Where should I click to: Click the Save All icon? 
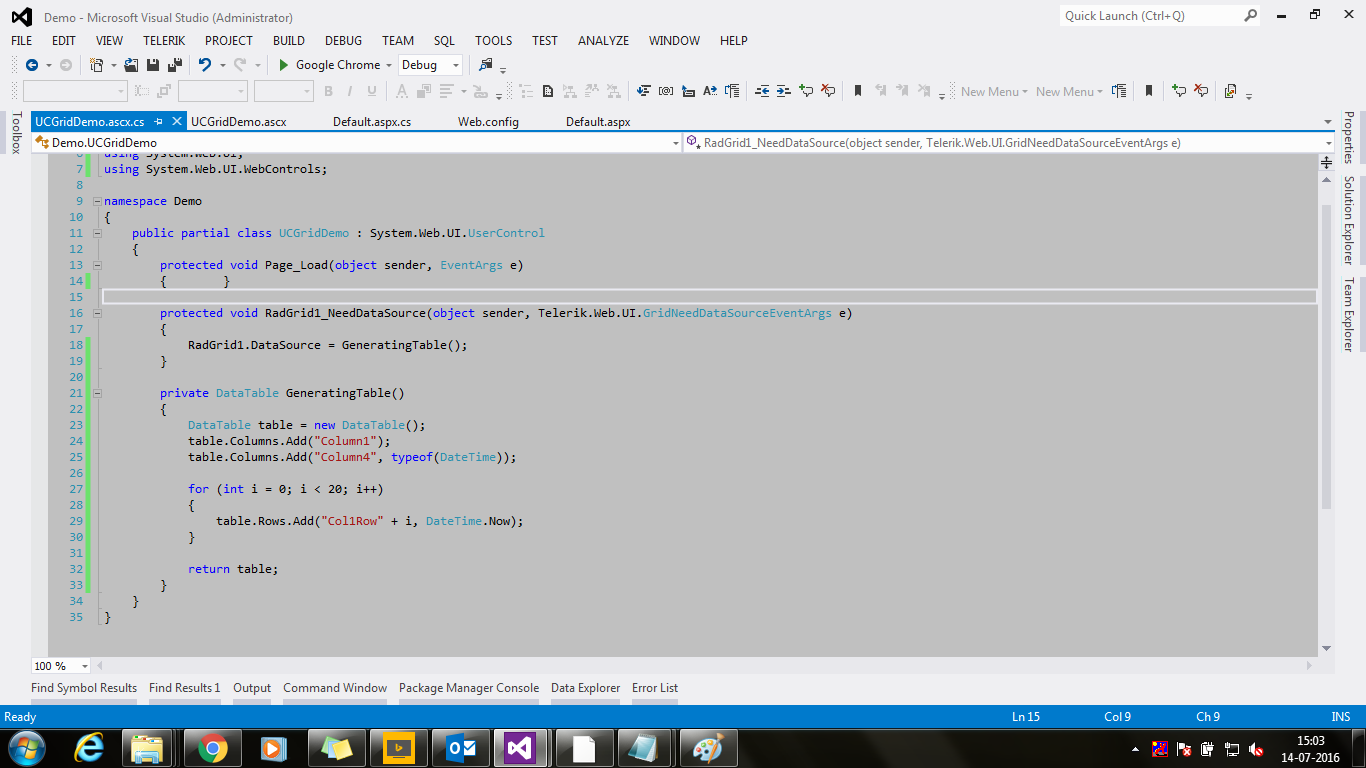pos(175,65)
